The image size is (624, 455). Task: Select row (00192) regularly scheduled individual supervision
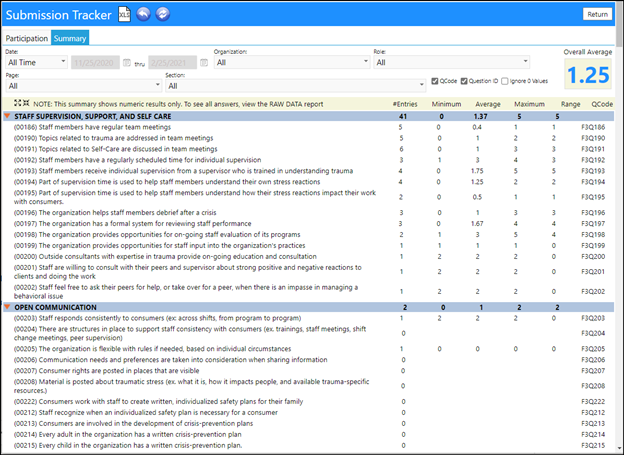click(x=308, y=160)
